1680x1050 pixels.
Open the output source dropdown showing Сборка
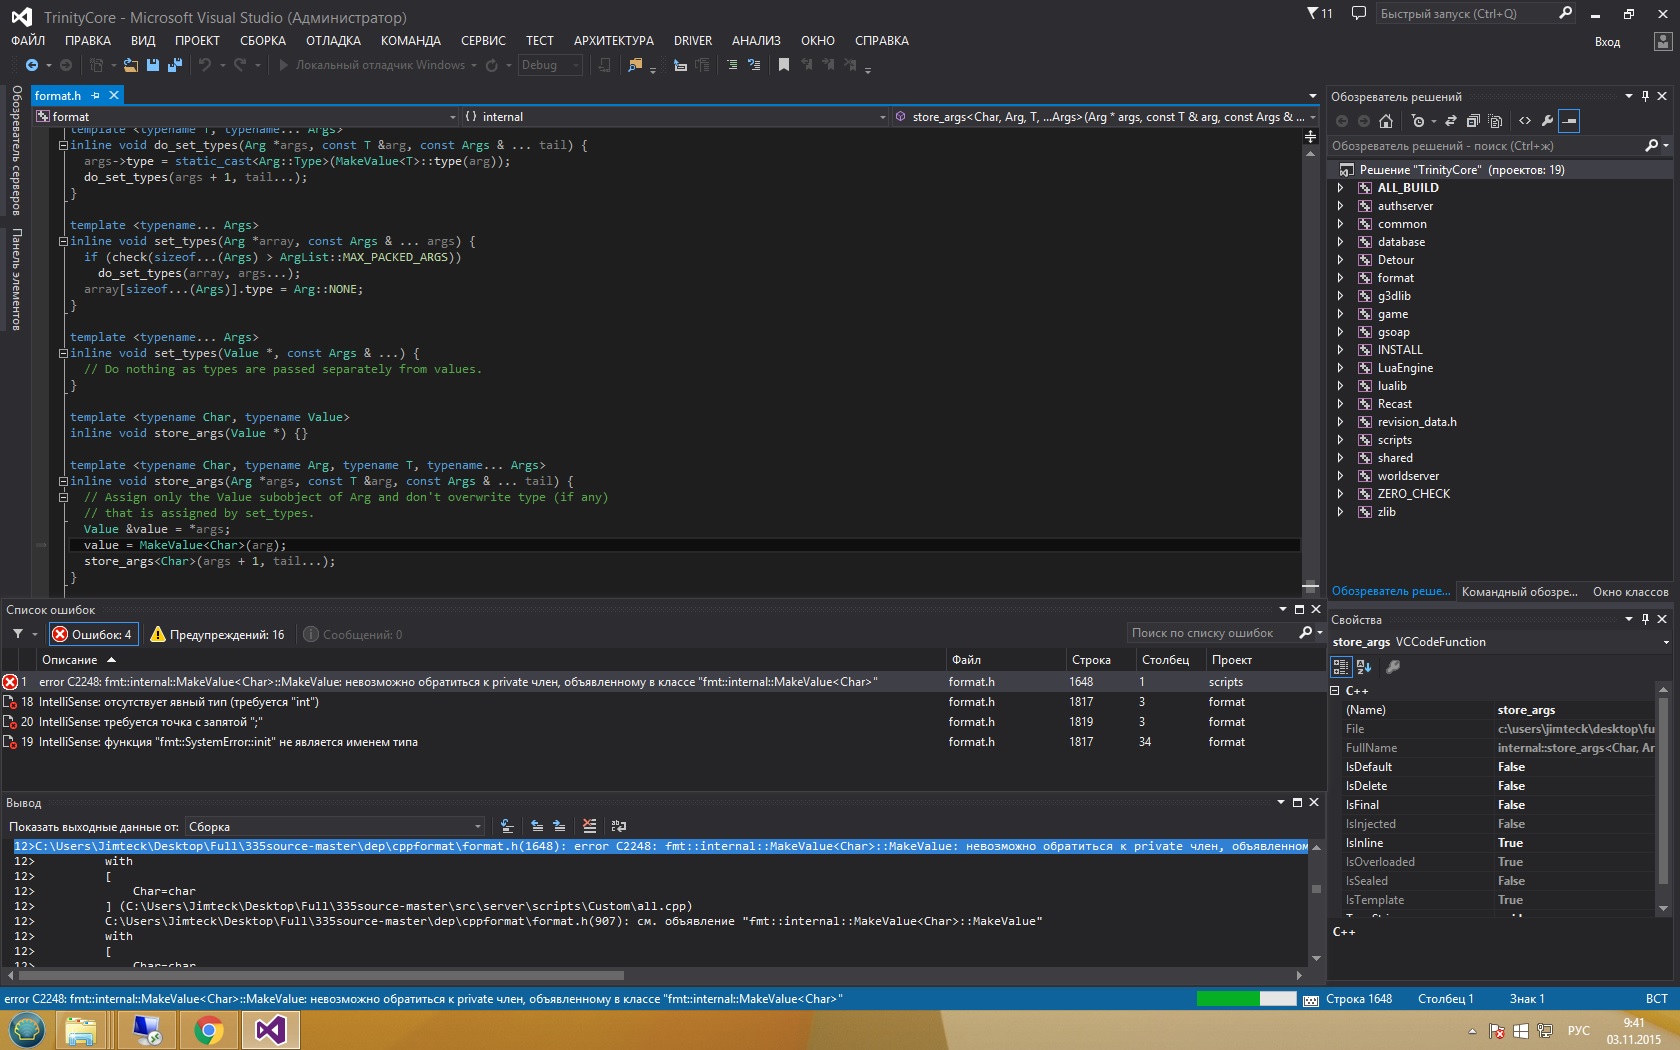tap(335, 827)
